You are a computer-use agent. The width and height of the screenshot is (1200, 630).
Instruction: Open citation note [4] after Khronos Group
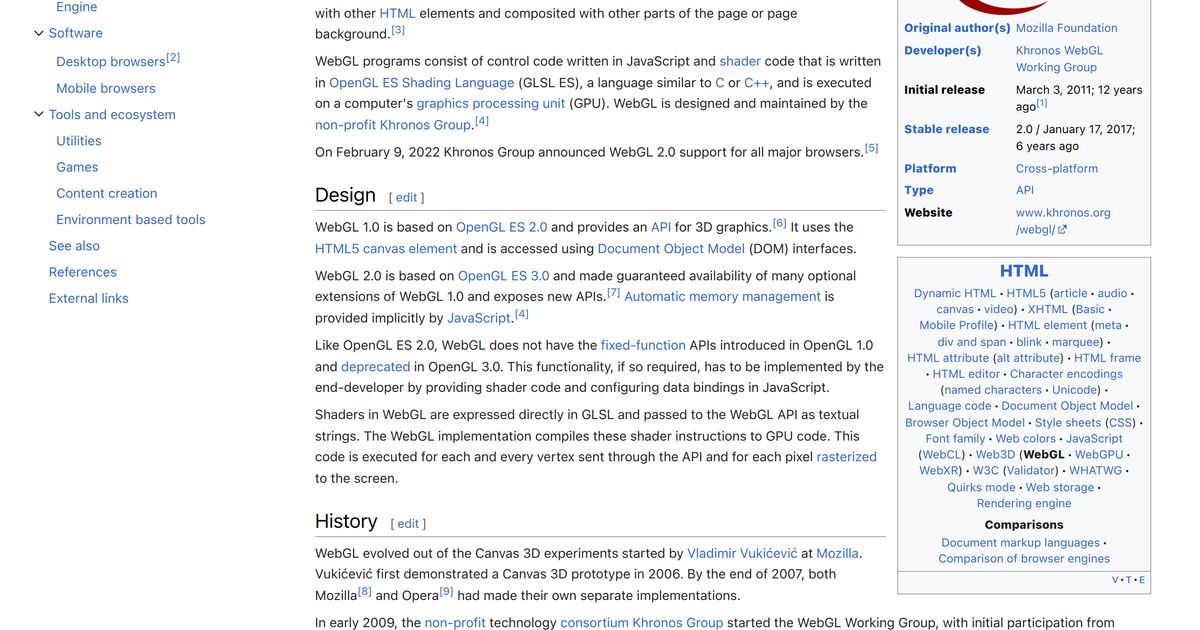[x=482, y=118]
